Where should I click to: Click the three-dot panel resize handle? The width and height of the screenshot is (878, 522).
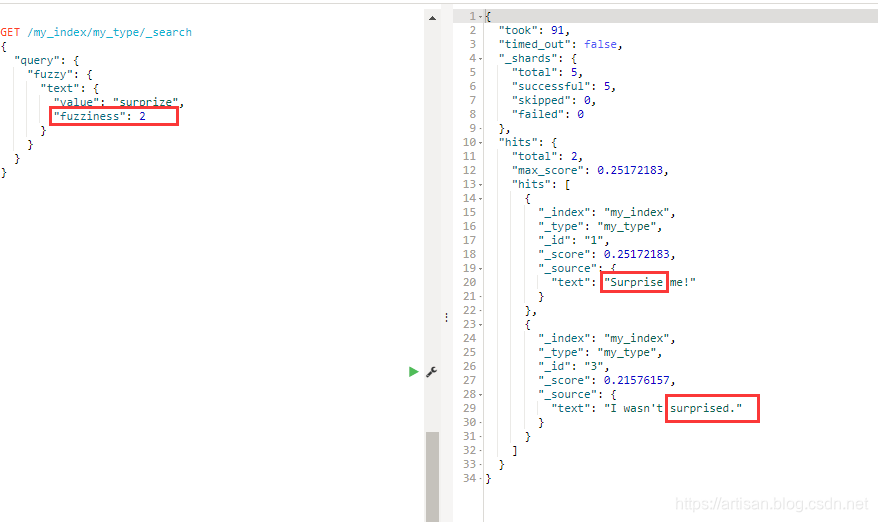point(446,318)
